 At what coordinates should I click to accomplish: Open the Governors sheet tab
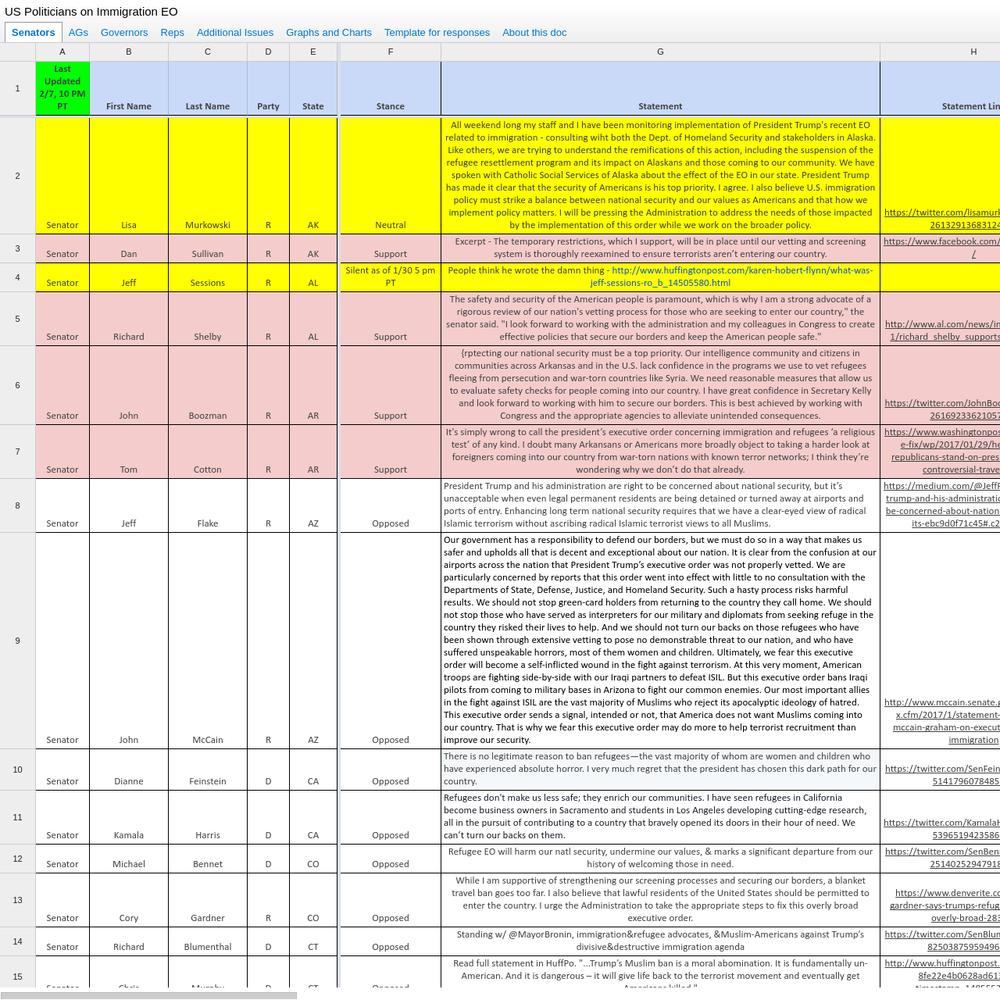coord(124,33)
